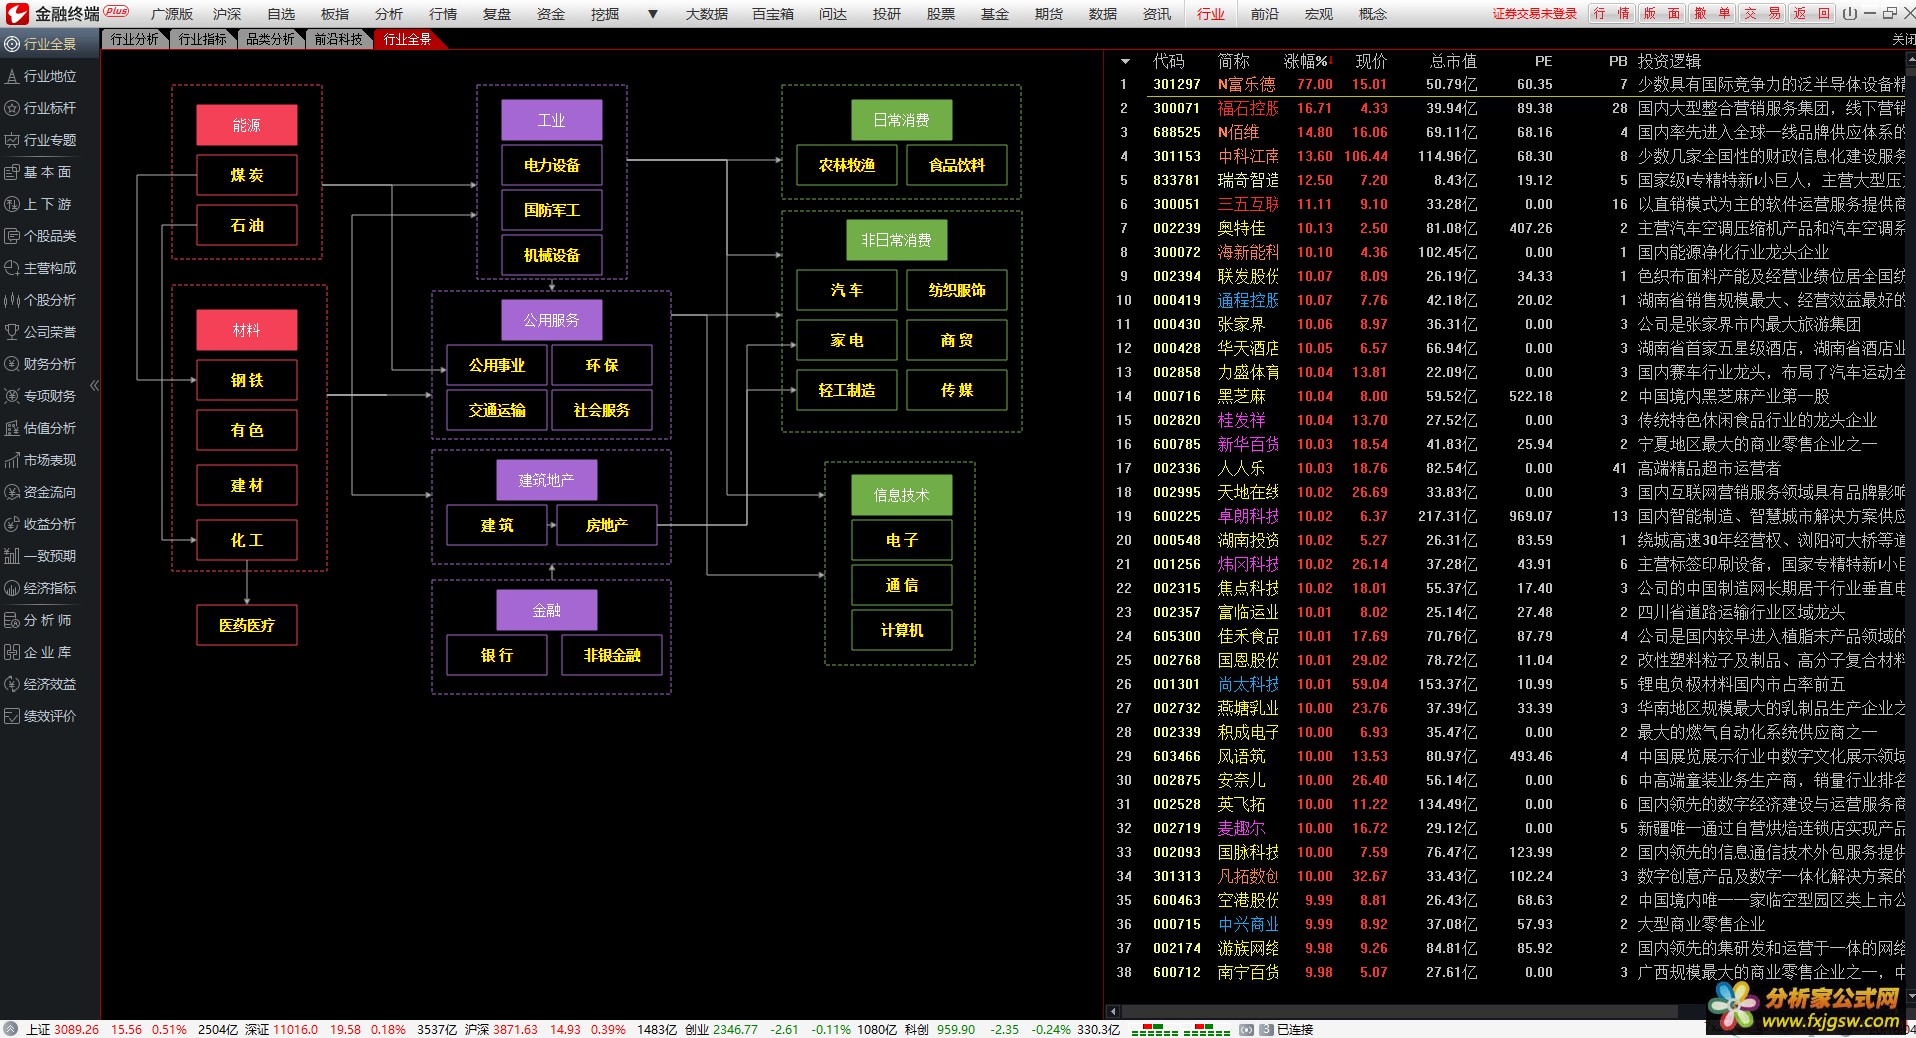The height and width of the screenshot is (1038, 1916).
Task: Open 财务分析 icon in sidebar
Action: pyautogui.click(x=12, y=364)
